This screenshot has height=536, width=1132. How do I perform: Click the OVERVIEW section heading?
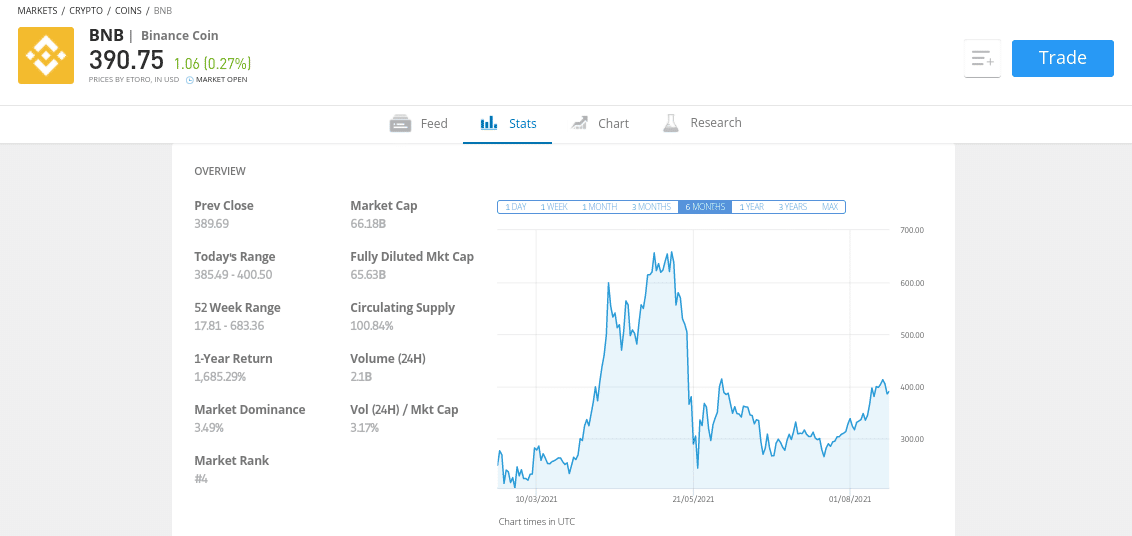coord(220,171)
